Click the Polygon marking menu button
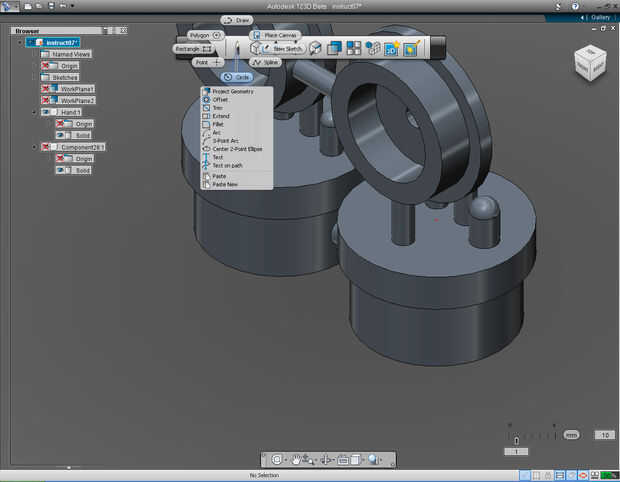620x482 pixels. (205, 35)
